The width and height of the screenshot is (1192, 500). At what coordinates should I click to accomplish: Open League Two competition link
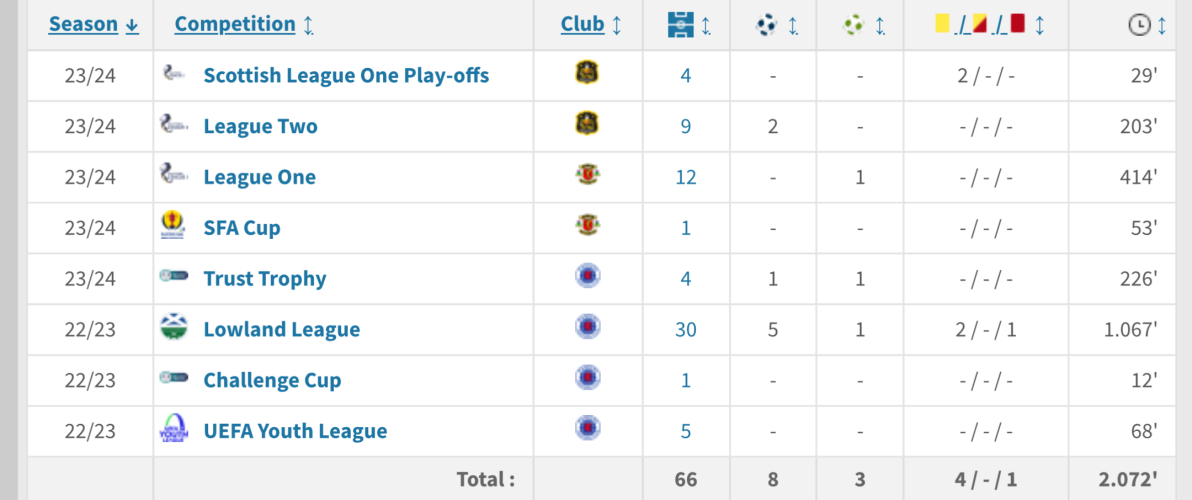(260, 126)
